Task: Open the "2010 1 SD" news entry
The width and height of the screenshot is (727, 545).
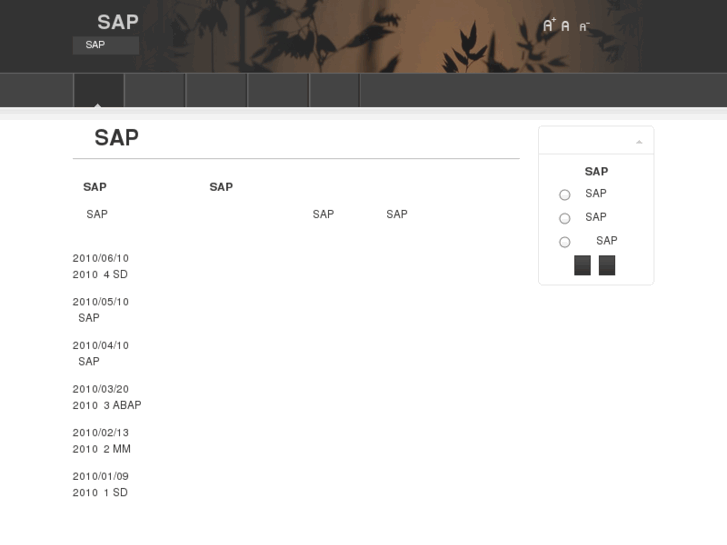Action: pos(100,493)
